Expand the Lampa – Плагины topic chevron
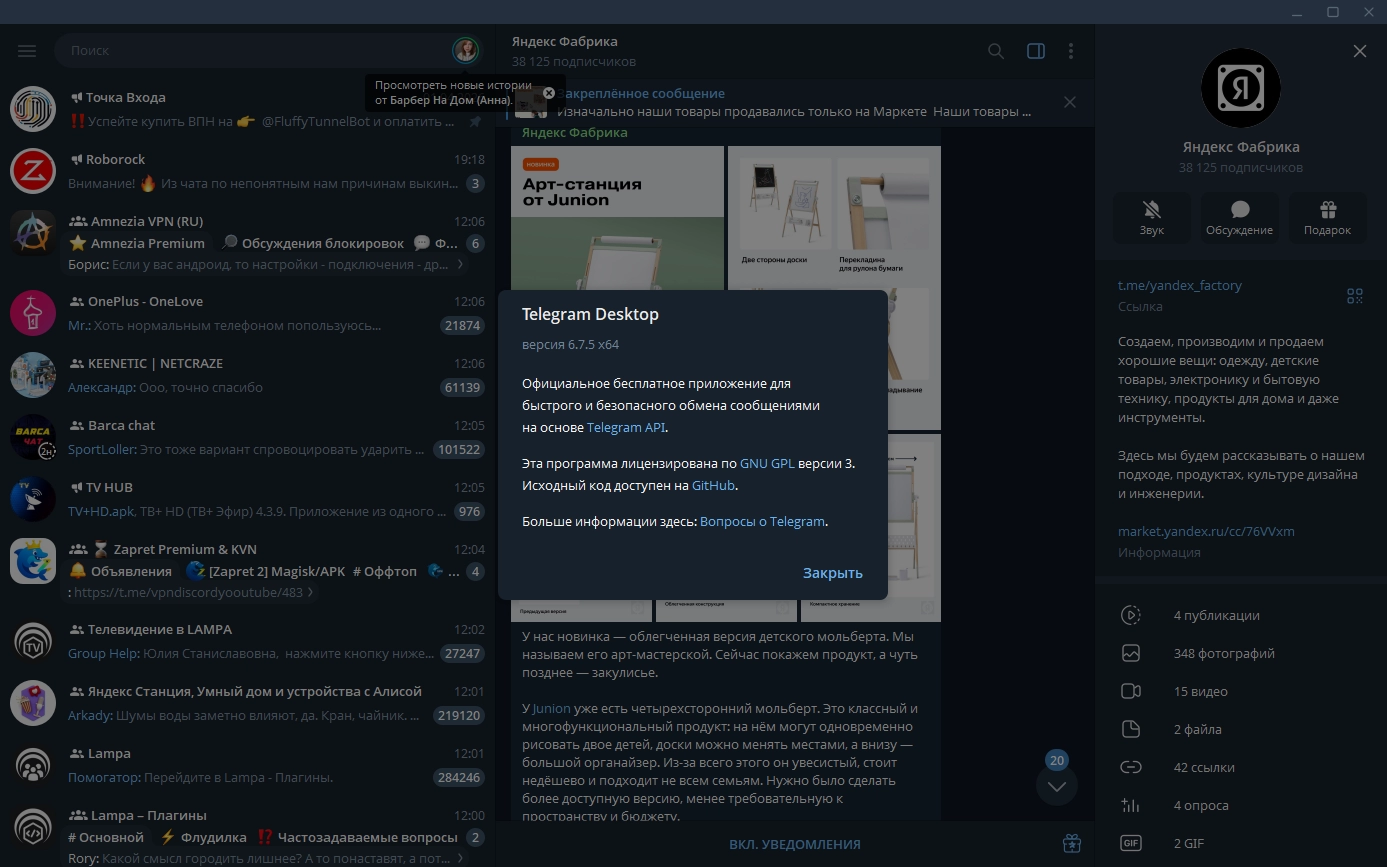 coord(460,859)
